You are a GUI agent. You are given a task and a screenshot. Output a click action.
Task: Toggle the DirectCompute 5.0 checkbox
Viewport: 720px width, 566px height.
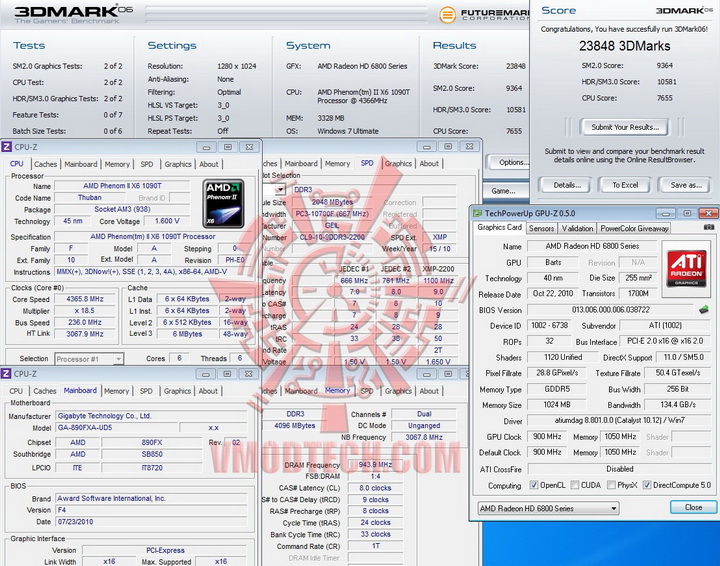pos(647,485)
